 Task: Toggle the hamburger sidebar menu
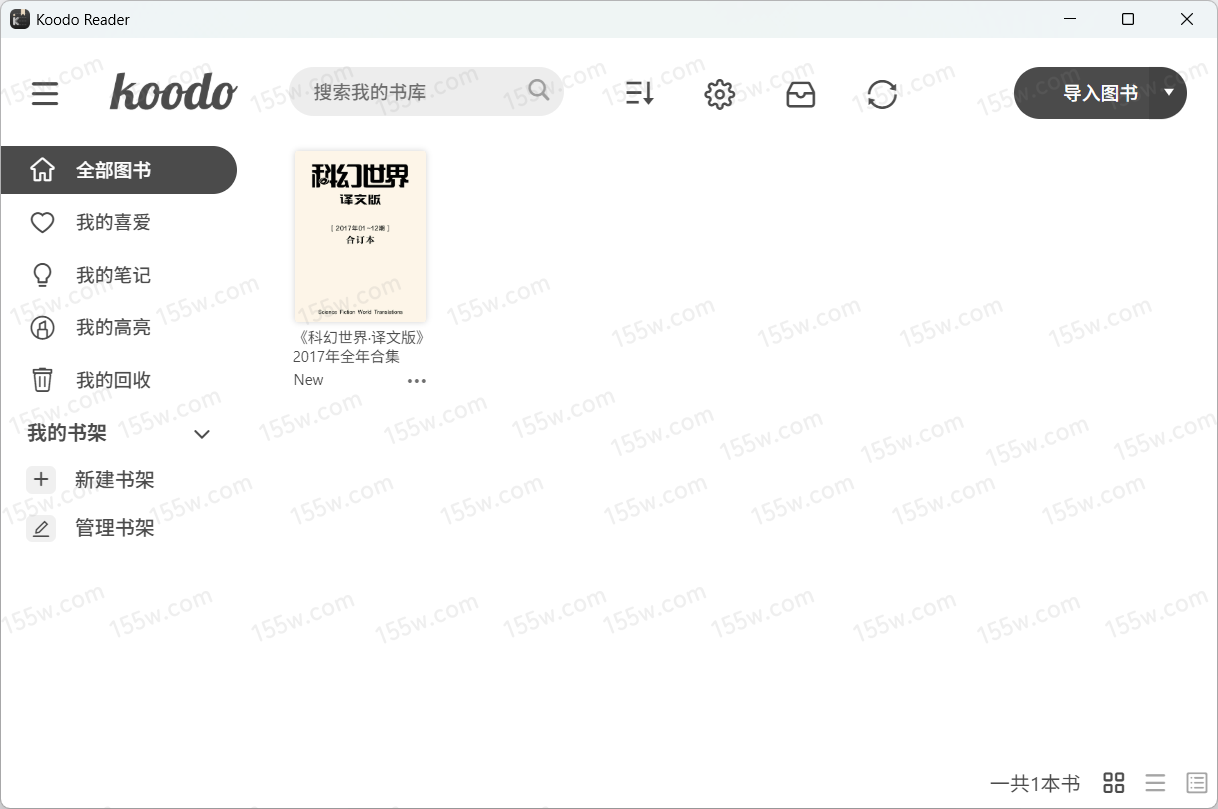coord(45,94)
